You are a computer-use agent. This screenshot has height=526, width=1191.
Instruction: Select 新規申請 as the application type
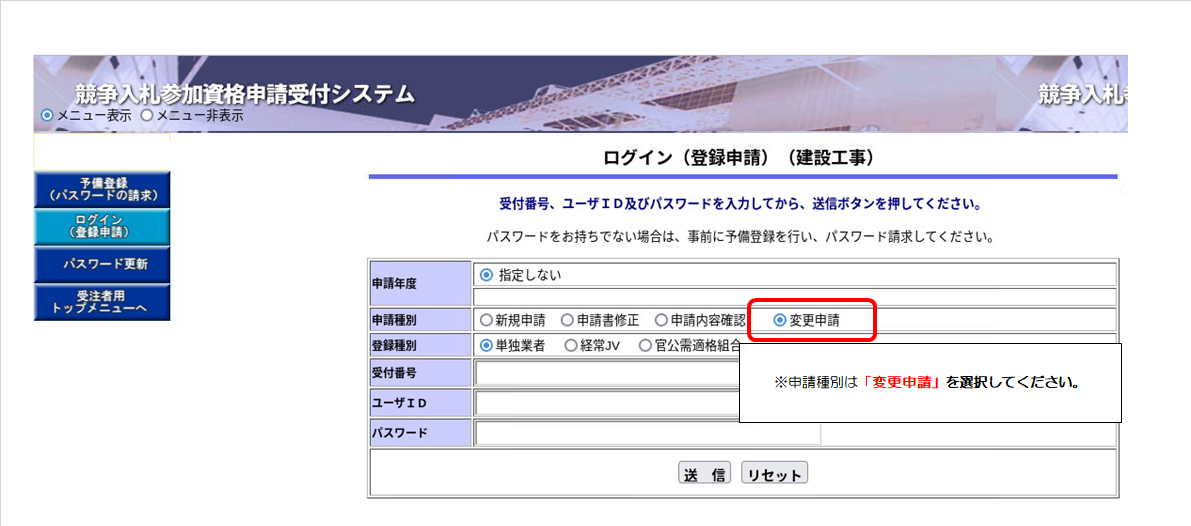click(x=487, y=321)
